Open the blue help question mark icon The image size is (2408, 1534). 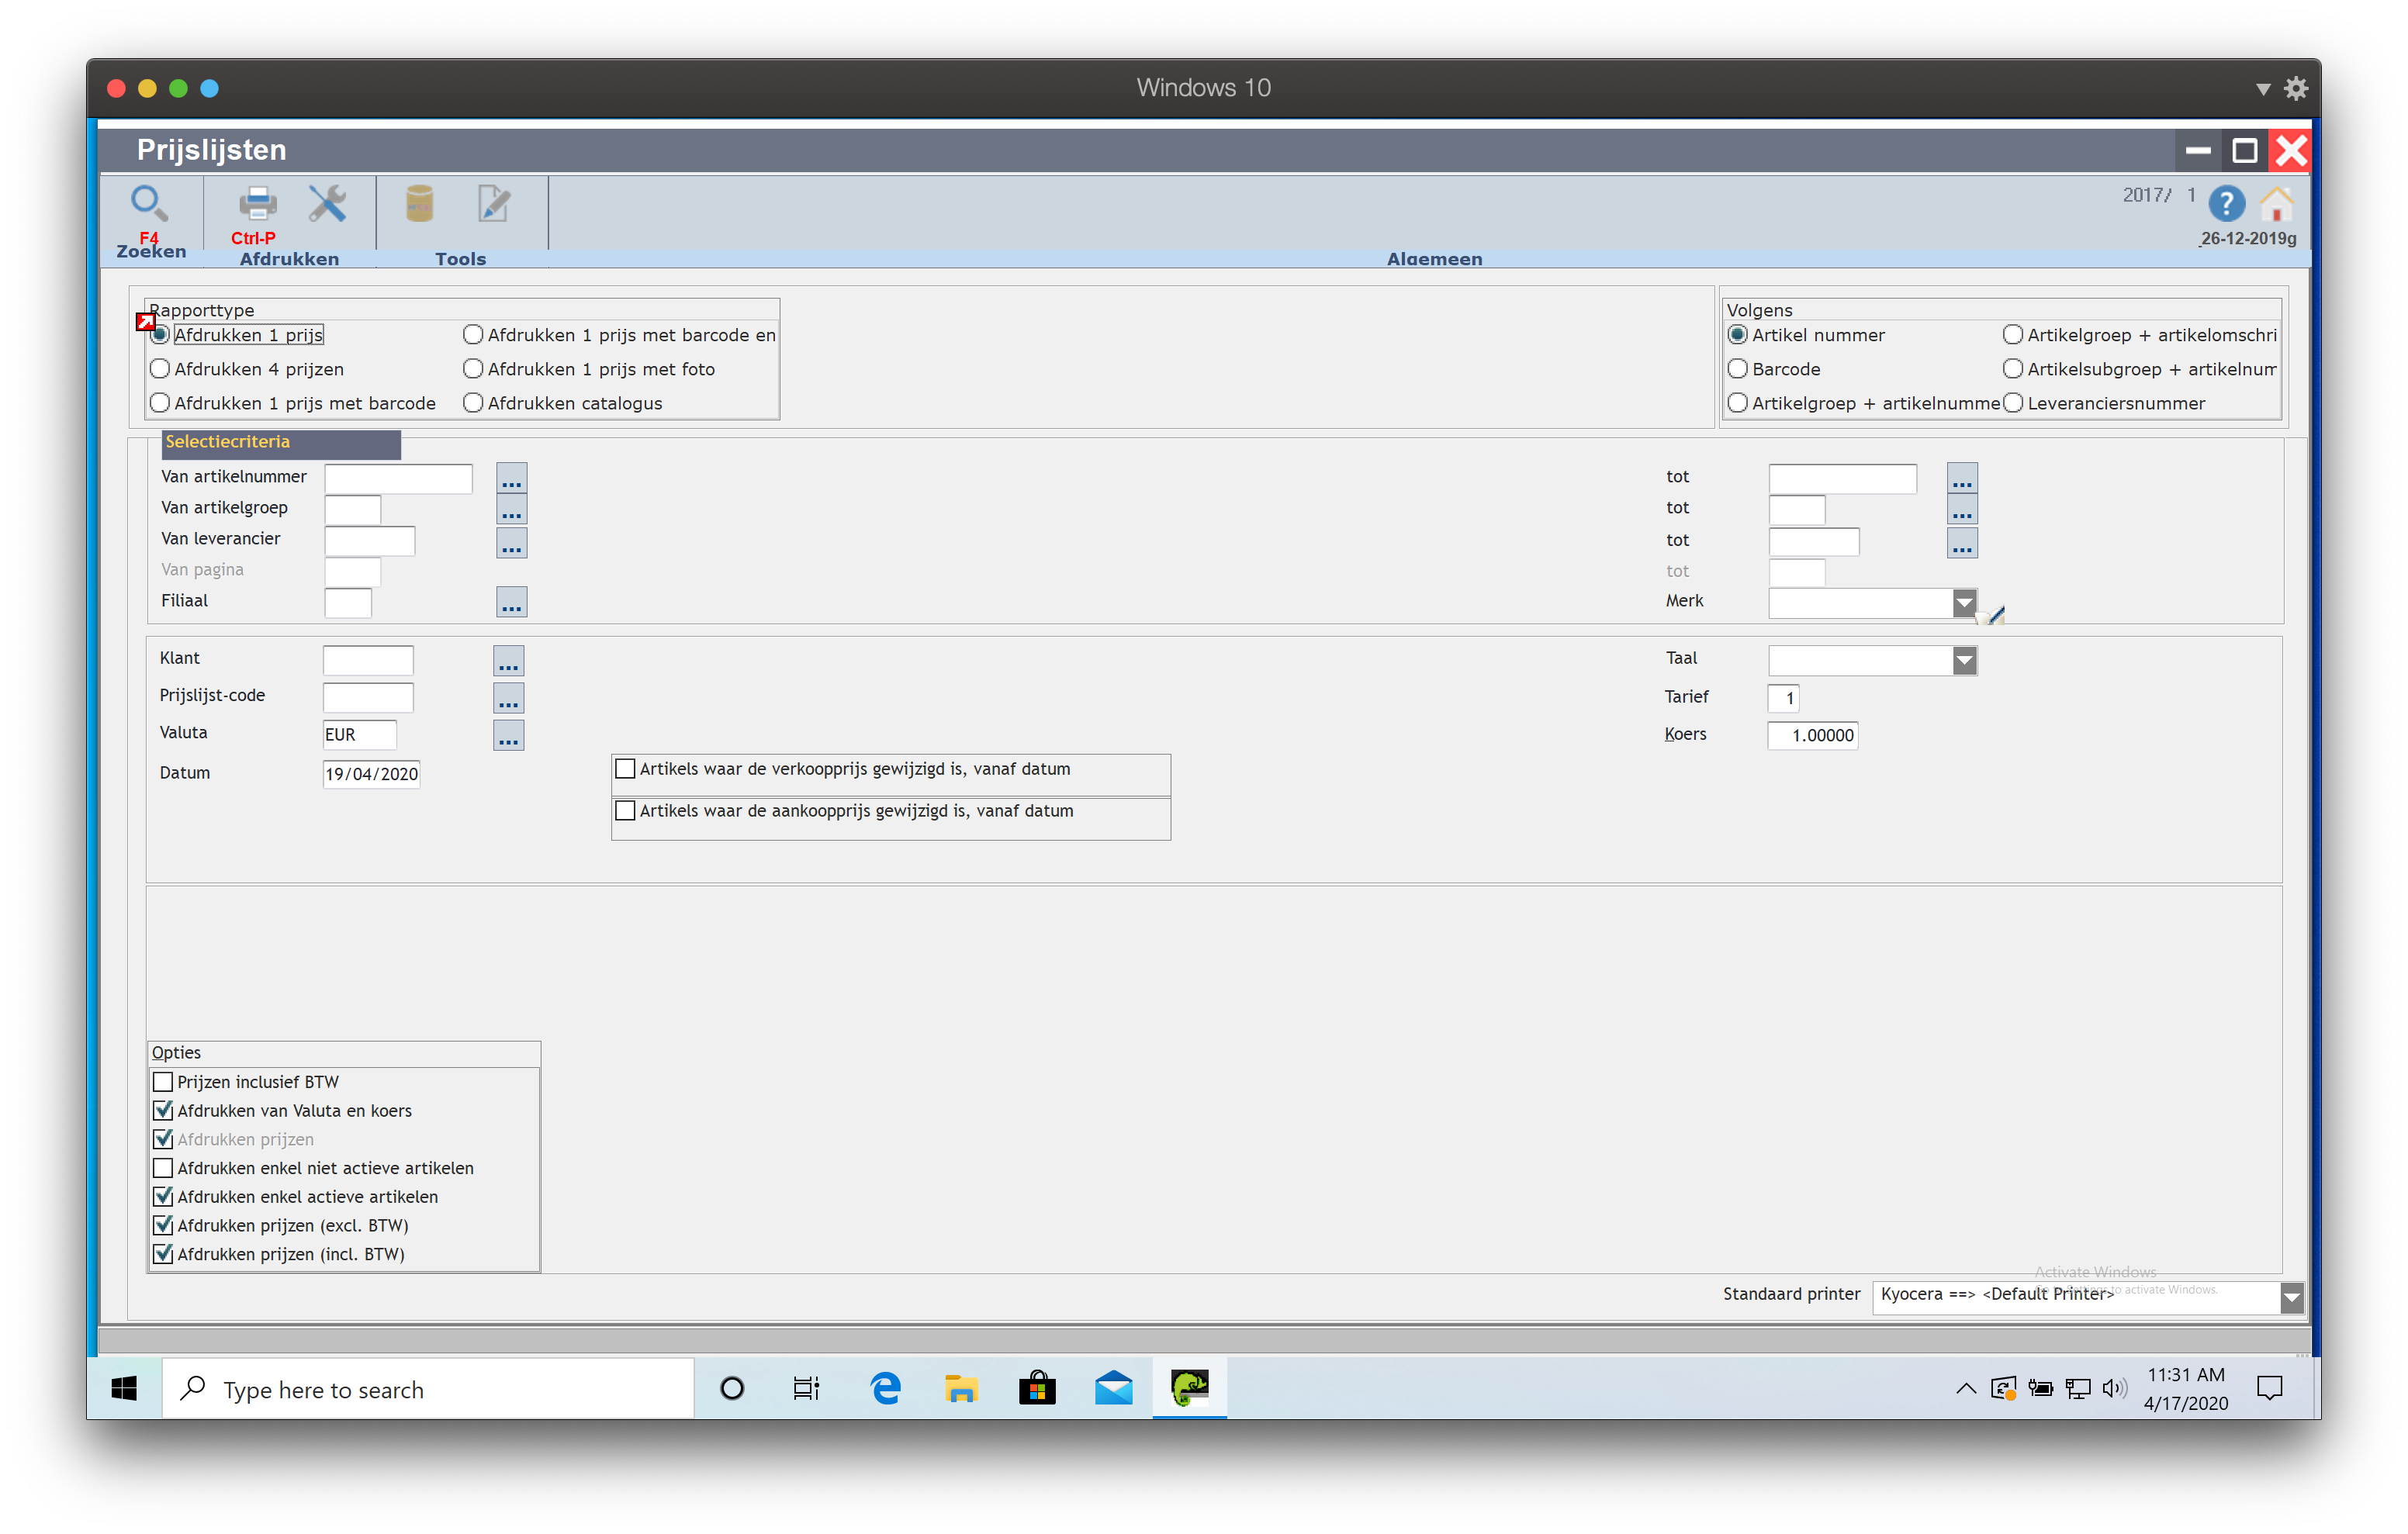pyautogui.click(x=2226, y=205)
